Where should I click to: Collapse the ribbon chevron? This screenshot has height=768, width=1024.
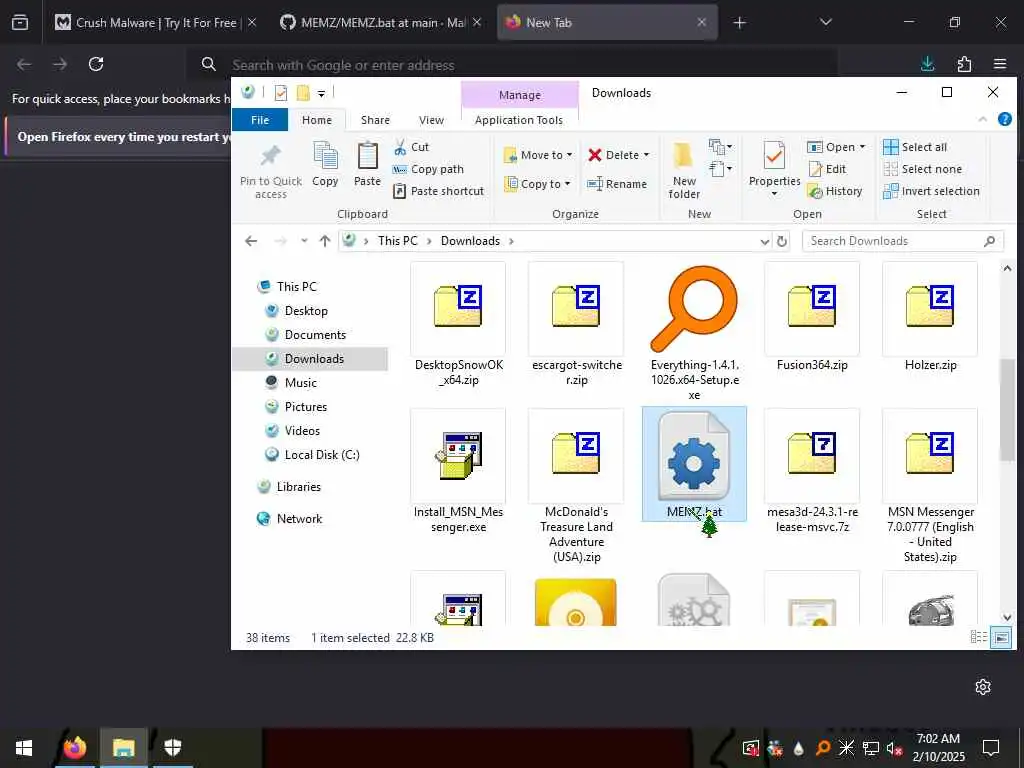click(982, 119)
